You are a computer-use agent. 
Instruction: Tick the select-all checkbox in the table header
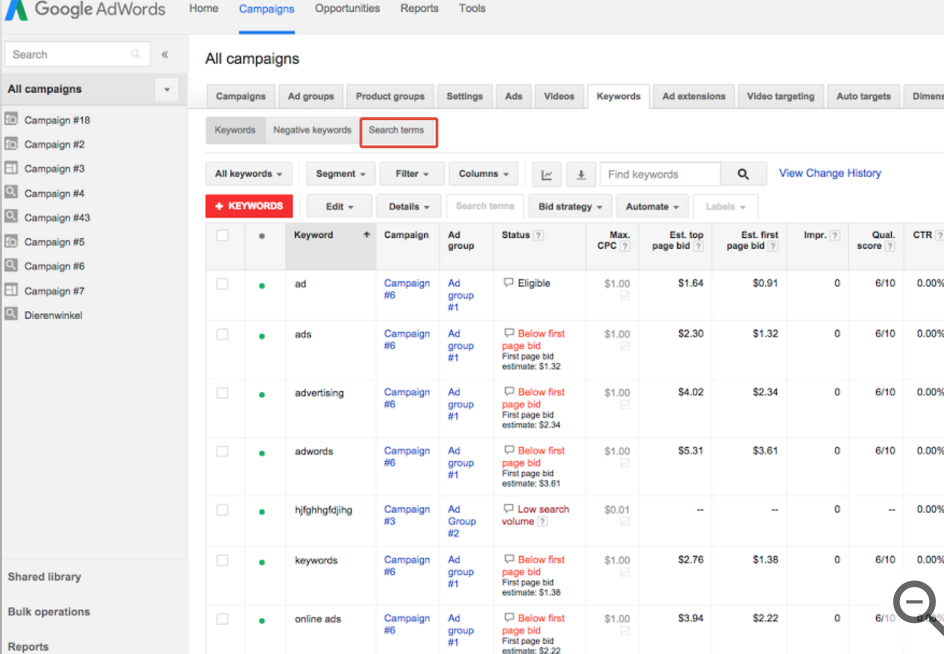pos(222,235)
